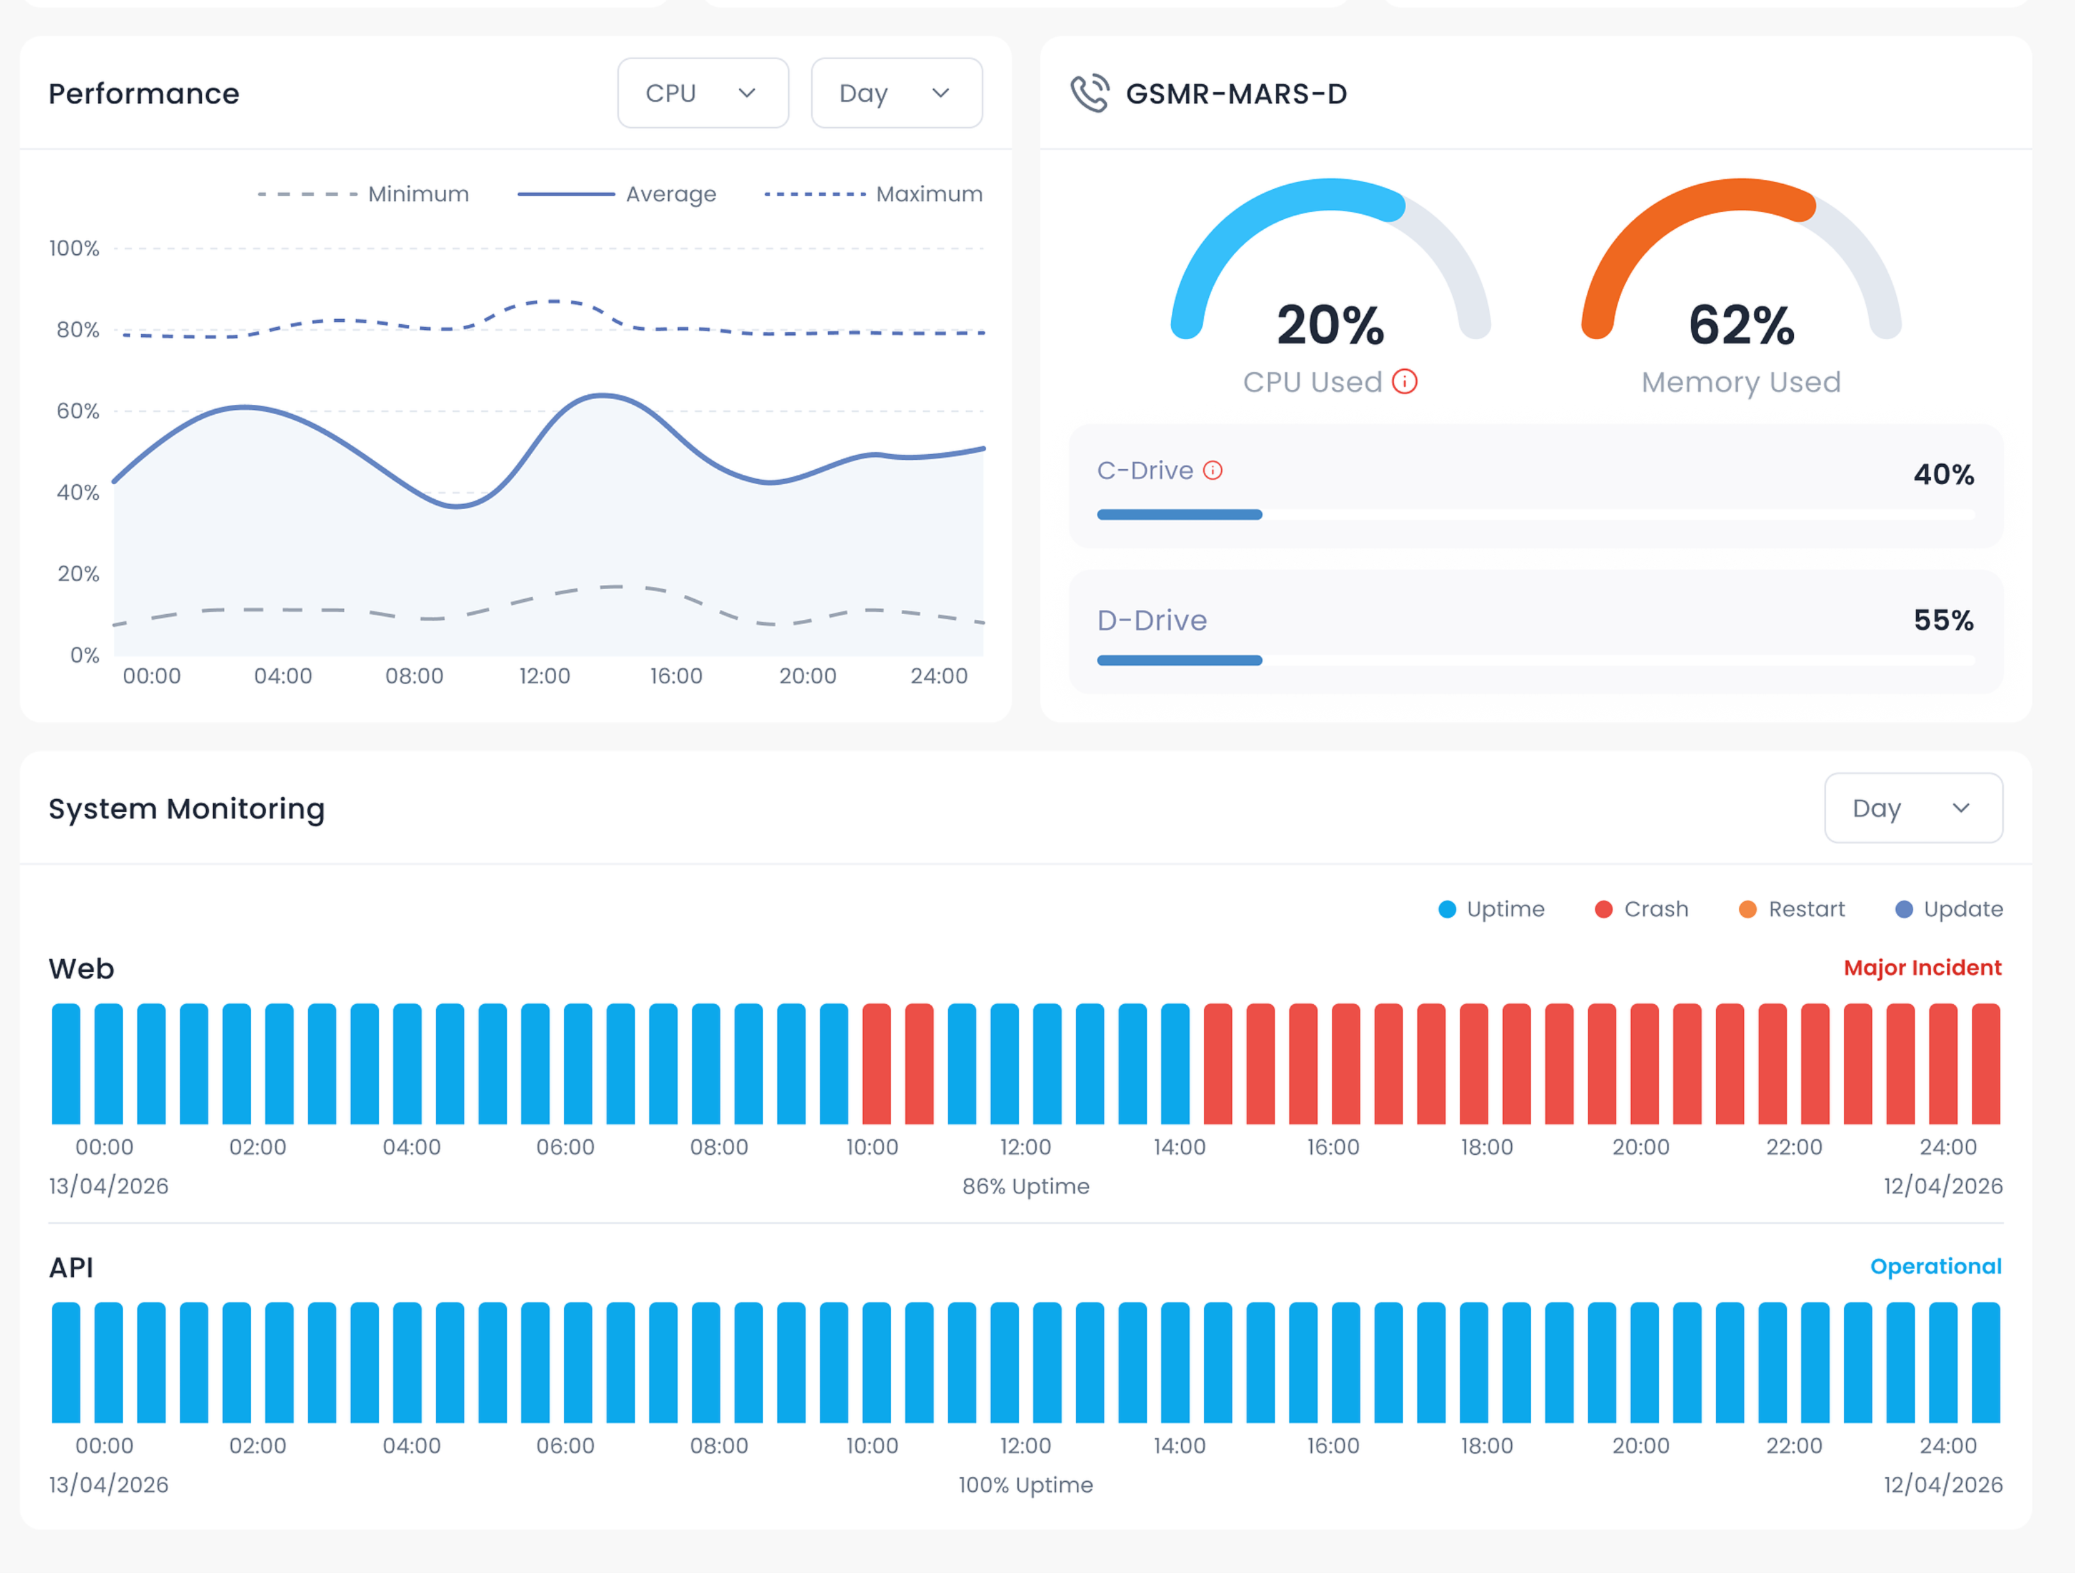The height and width of the screenshot is (1573, 2075).
Task: Click the Uptime legend blue dot
Action: tap(1447, 909)
